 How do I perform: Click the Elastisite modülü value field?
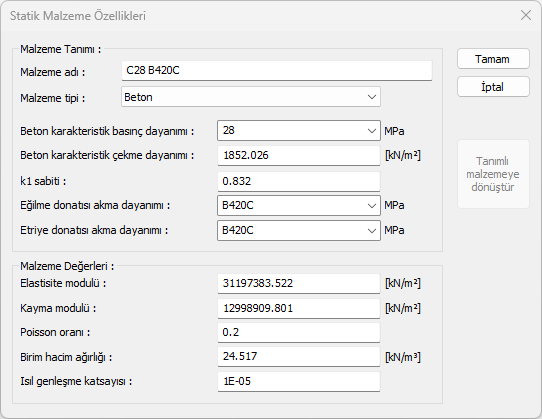pyautogui.click(x=299, y=283)
